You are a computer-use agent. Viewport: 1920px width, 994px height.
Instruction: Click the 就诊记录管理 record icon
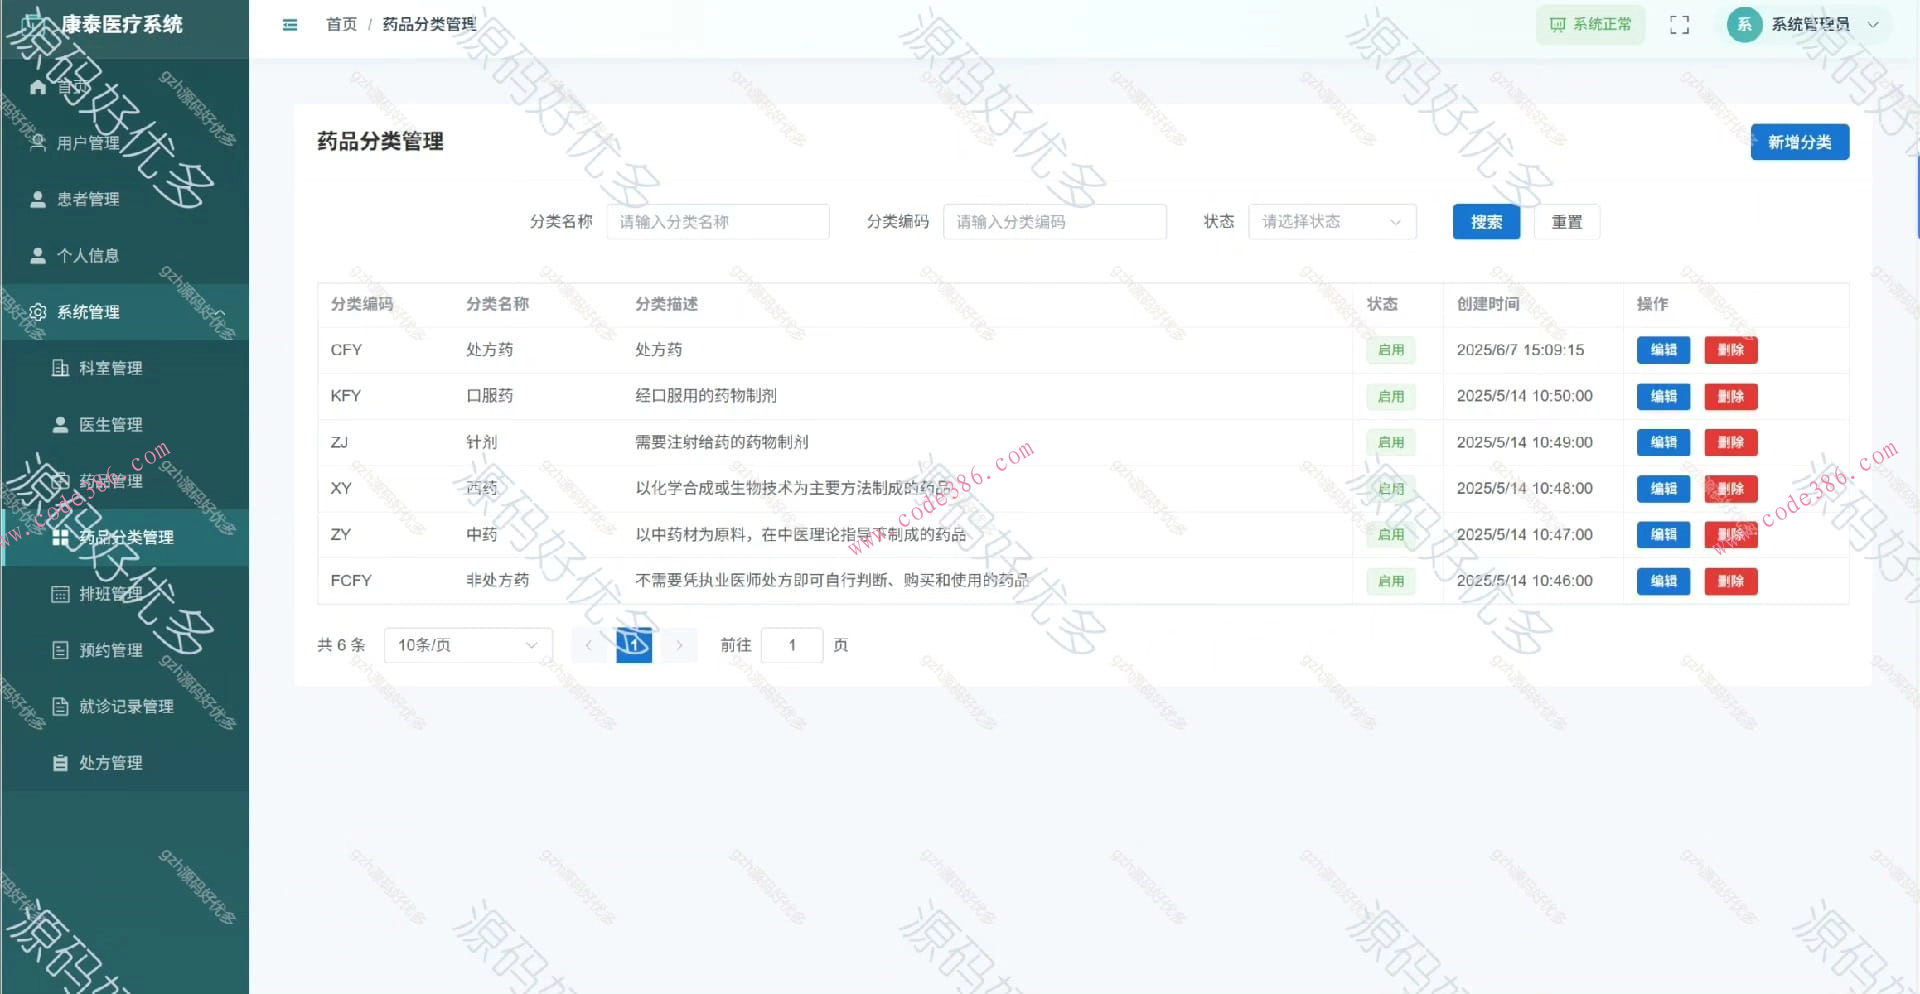(62, 706)
